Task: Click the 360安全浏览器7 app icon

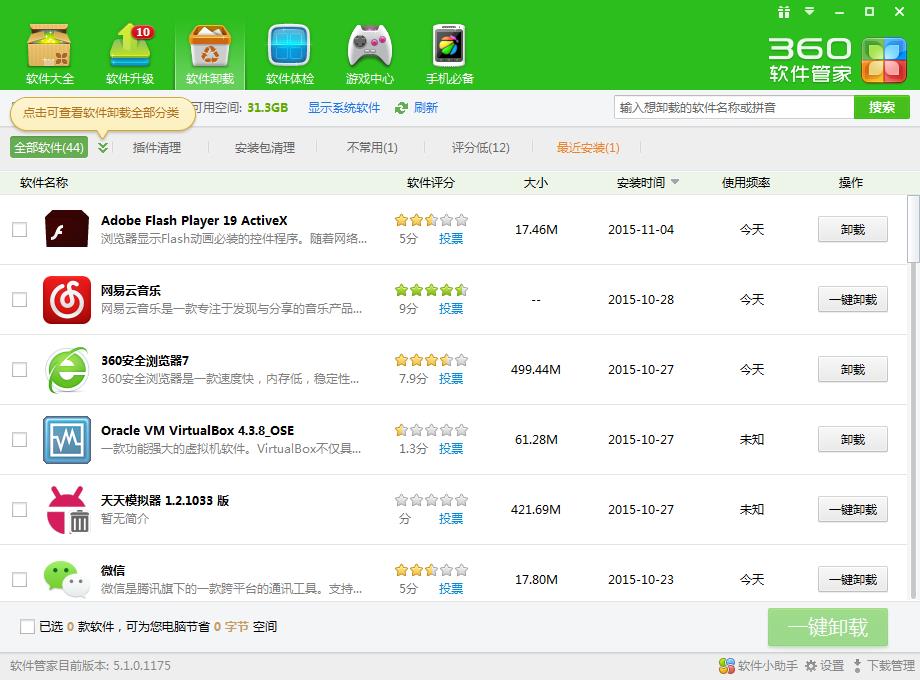Action: pos(67,370)
